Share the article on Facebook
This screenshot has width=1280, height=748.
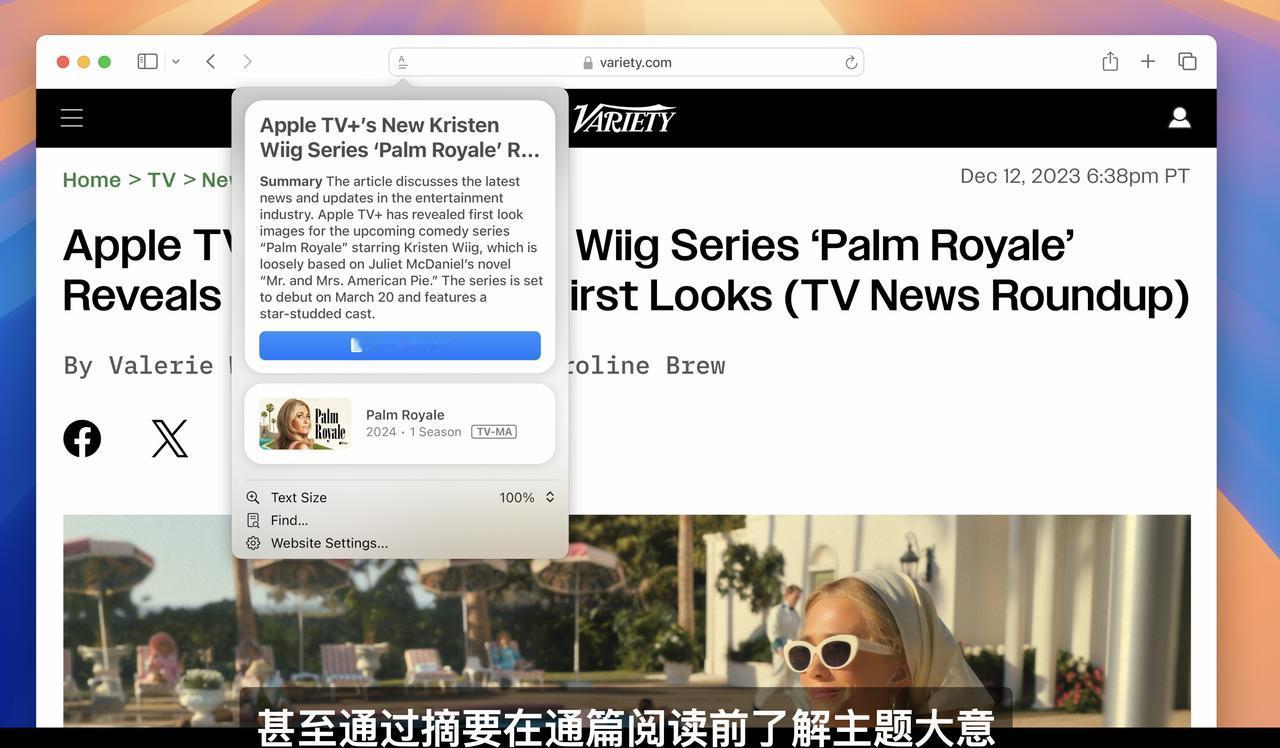(x=82, y=438)
